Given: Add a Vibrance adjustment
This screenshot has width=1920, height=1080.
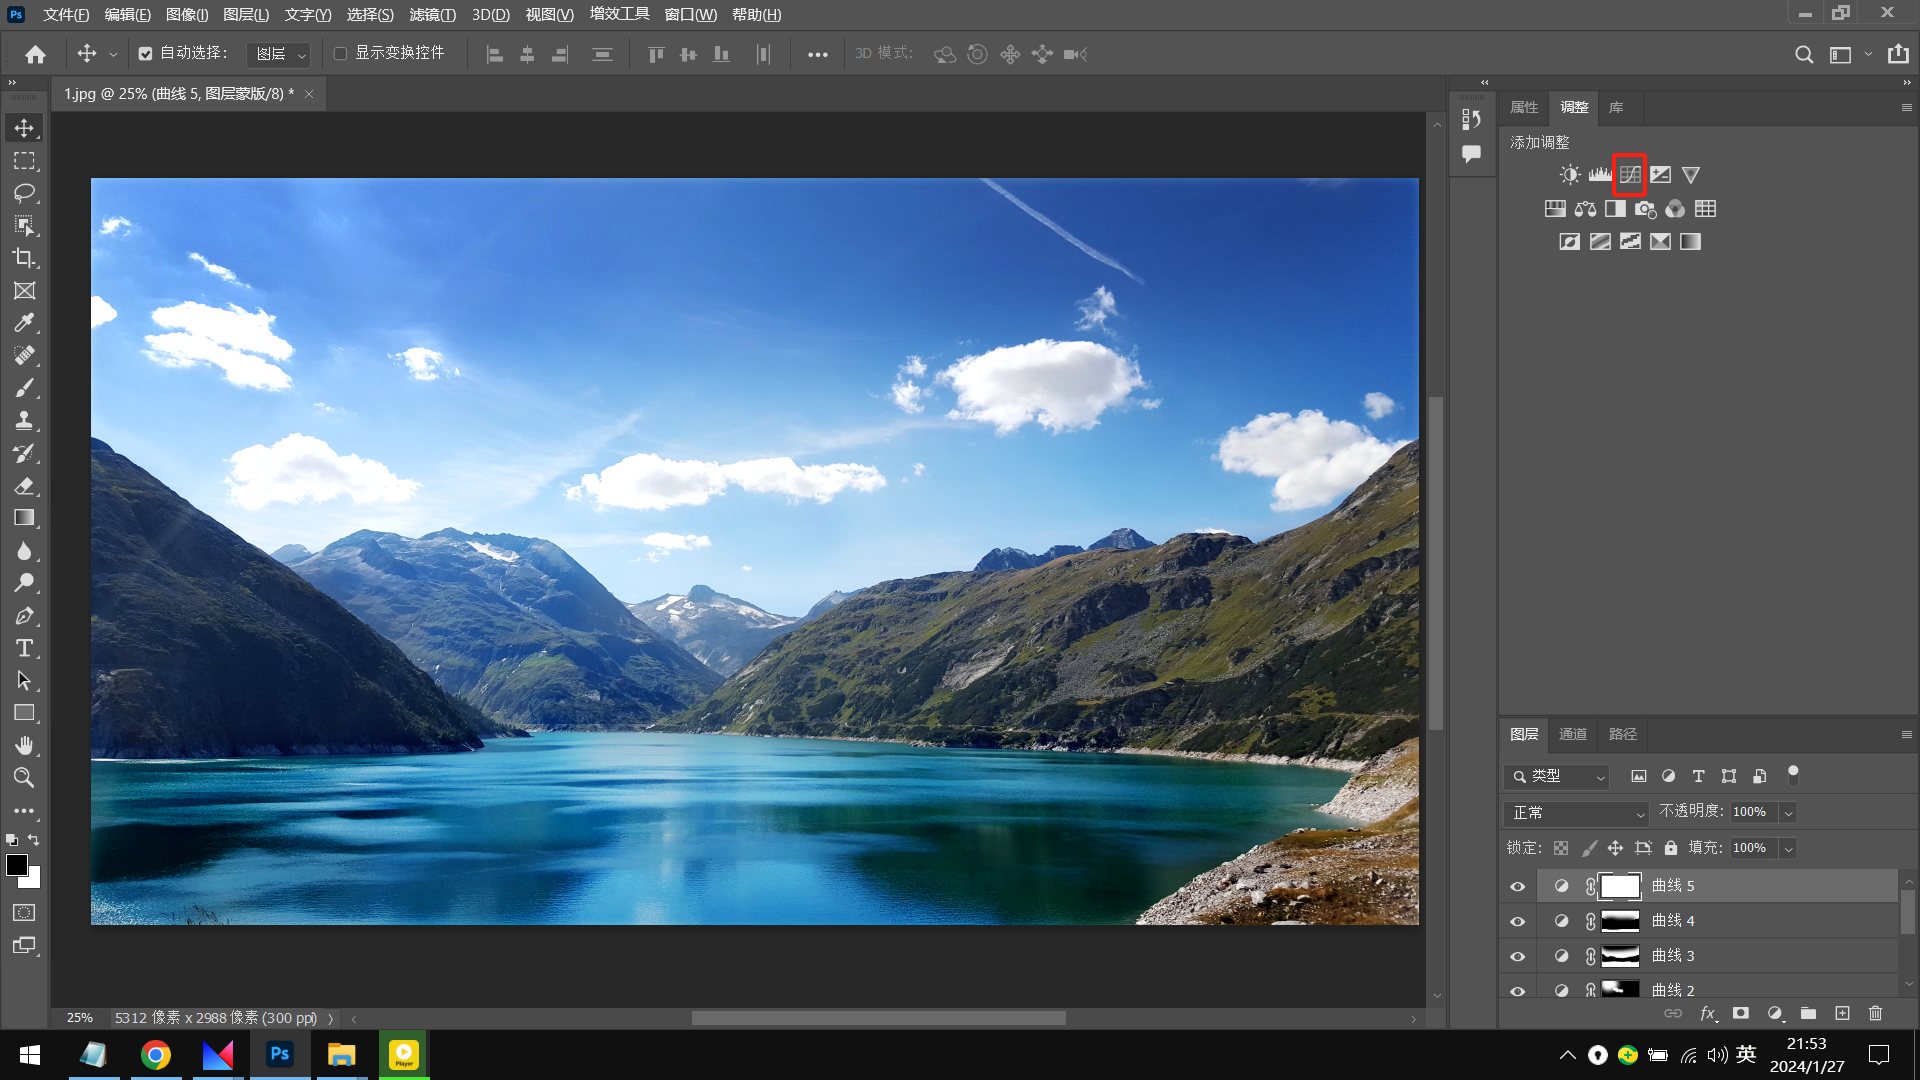Looking at the screenshot, I should [1691, 175].
